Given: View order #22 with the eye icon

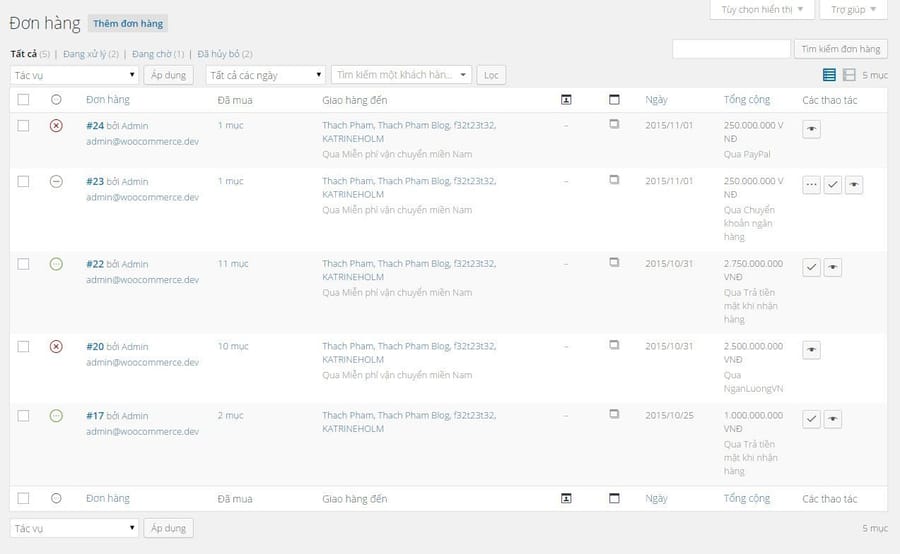Looking at the screenshot, I should [x=833, y=268].
